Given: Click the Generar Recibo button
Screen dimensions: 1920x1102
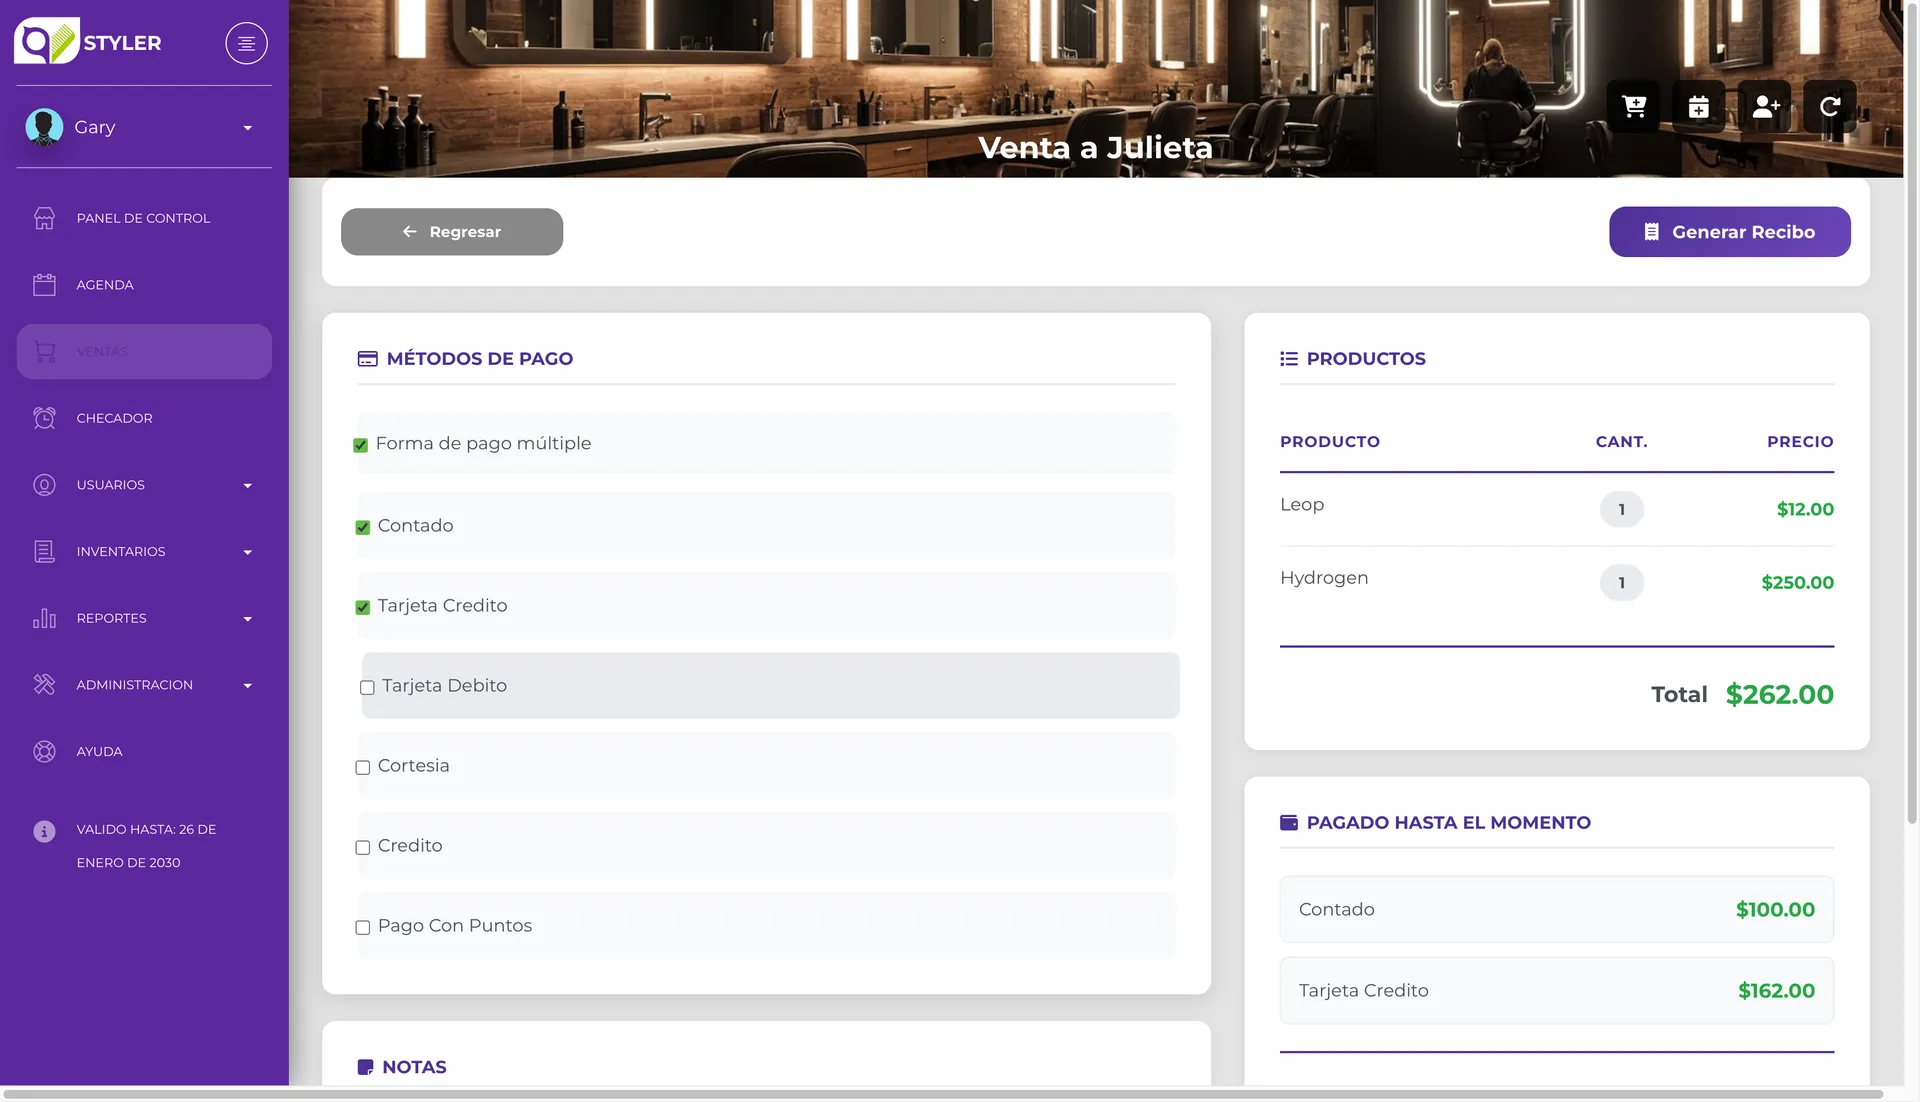Looking at the screenshot, I should (x=1729, y=232).
